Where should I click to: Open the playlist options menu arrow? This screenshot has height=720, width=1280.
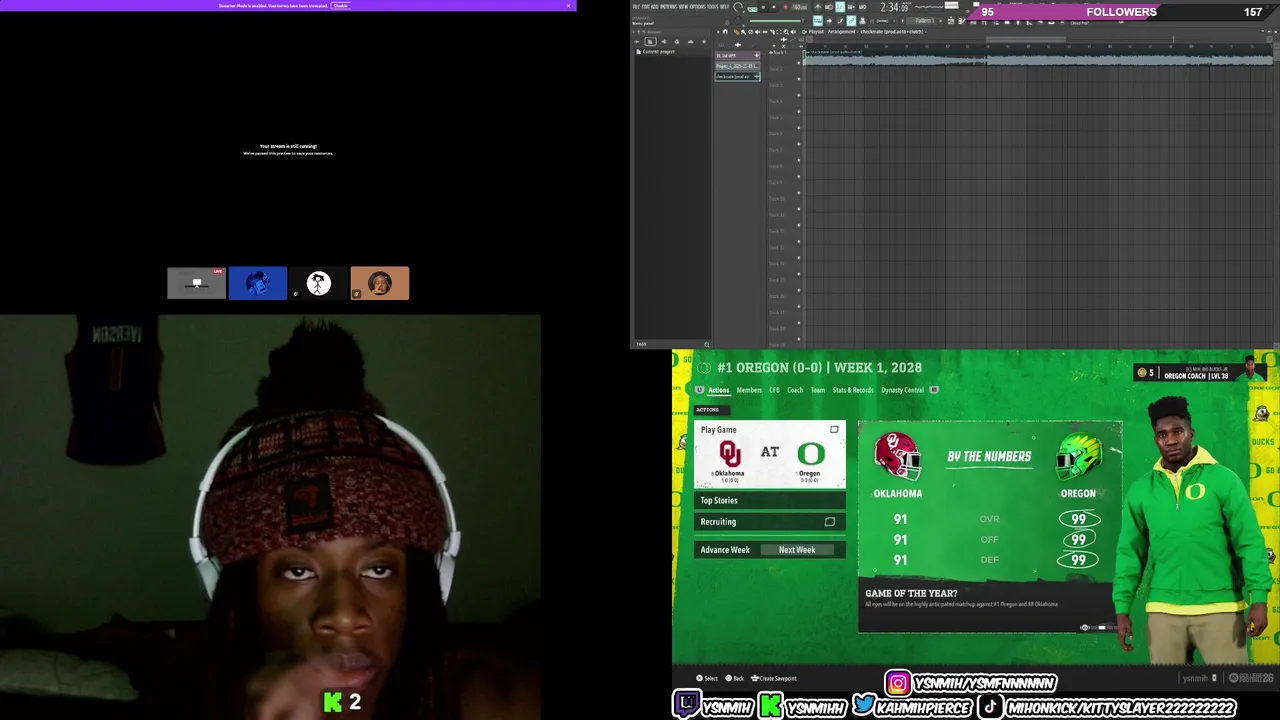tap(718, 32)
